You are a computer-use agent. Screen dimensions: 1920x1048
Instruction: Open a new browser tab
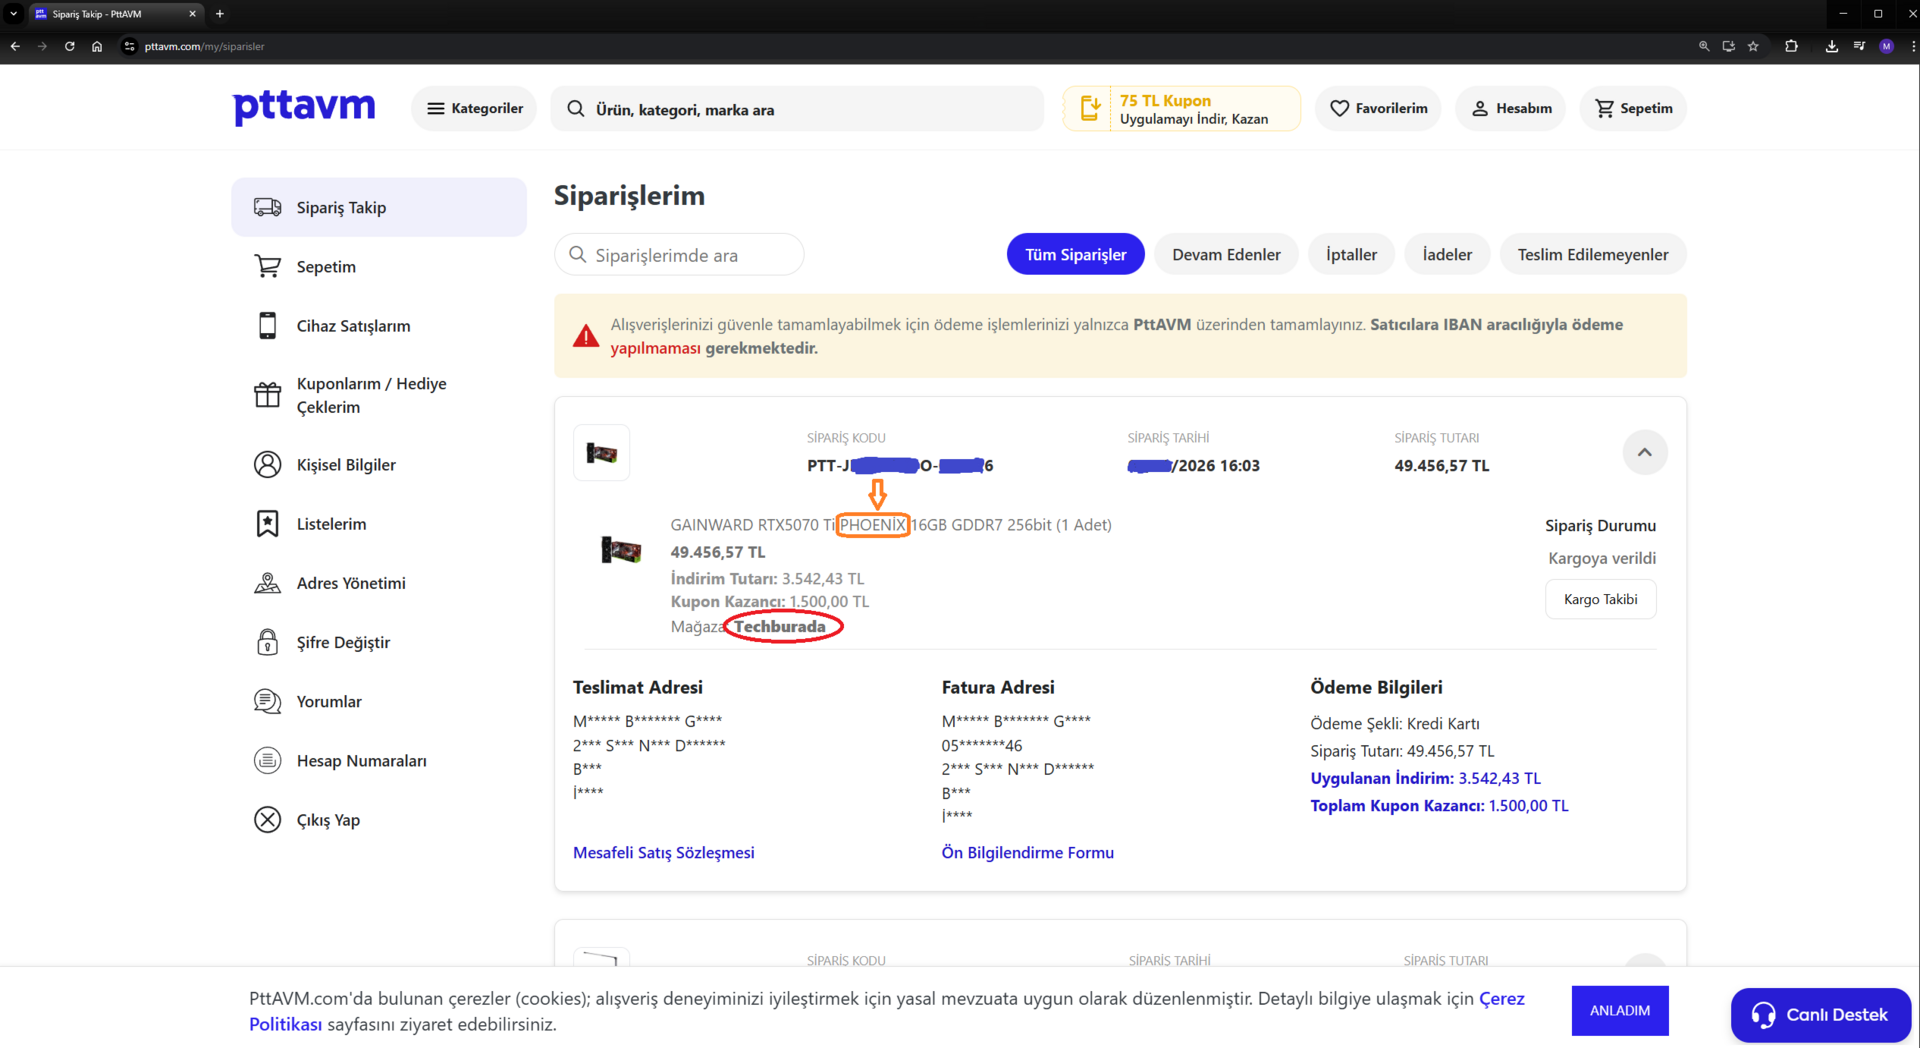tap(220, 14)
